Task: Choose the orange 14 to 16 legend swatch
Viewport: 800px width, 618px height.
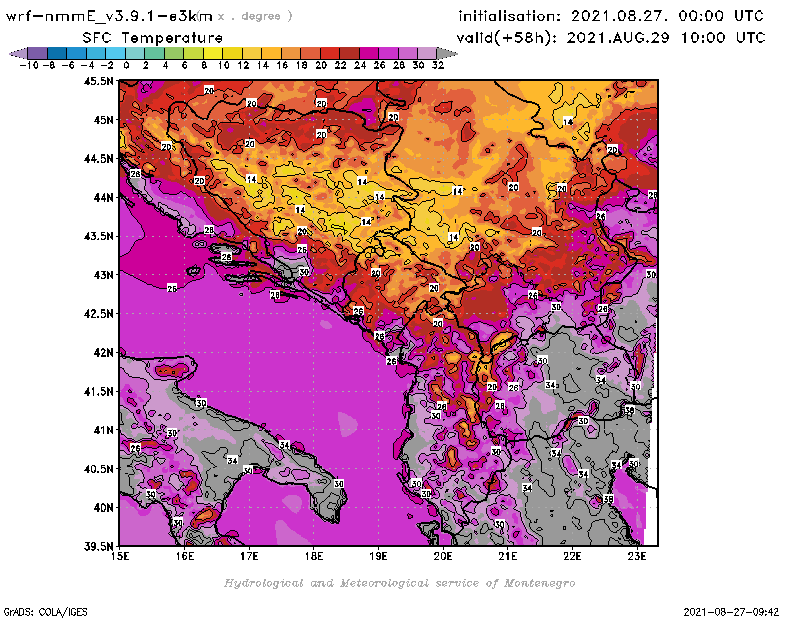Action: click(271, 53)
